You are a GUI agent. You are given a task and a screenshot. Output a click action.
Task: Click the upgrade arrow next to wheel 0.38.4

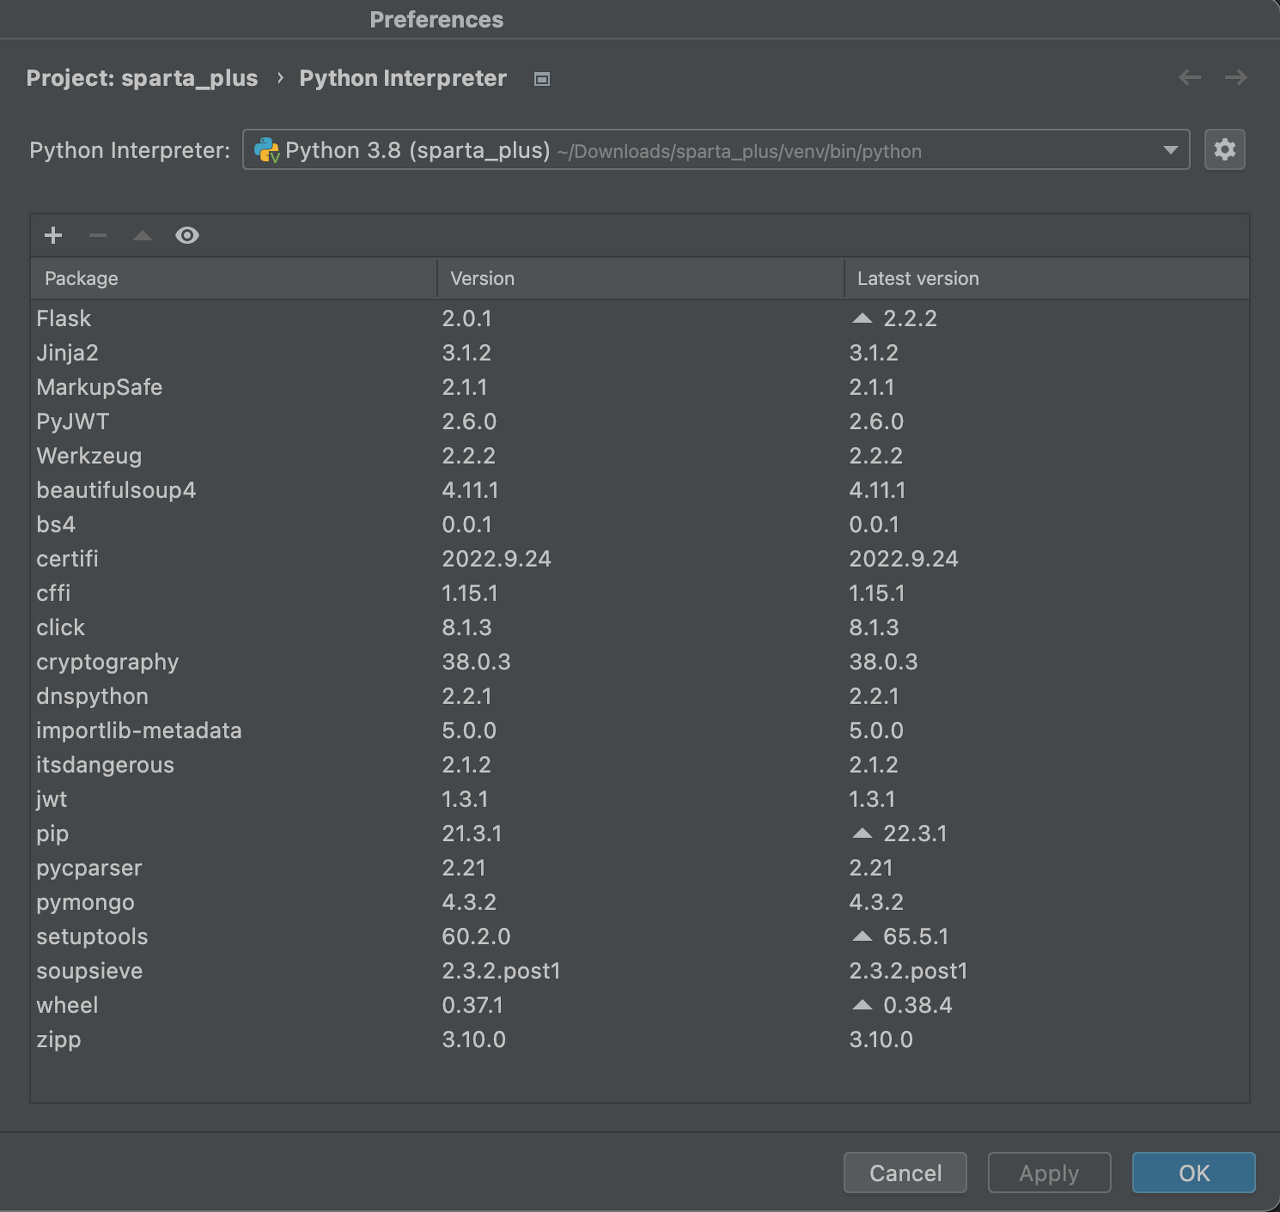tap(862, 1005)
